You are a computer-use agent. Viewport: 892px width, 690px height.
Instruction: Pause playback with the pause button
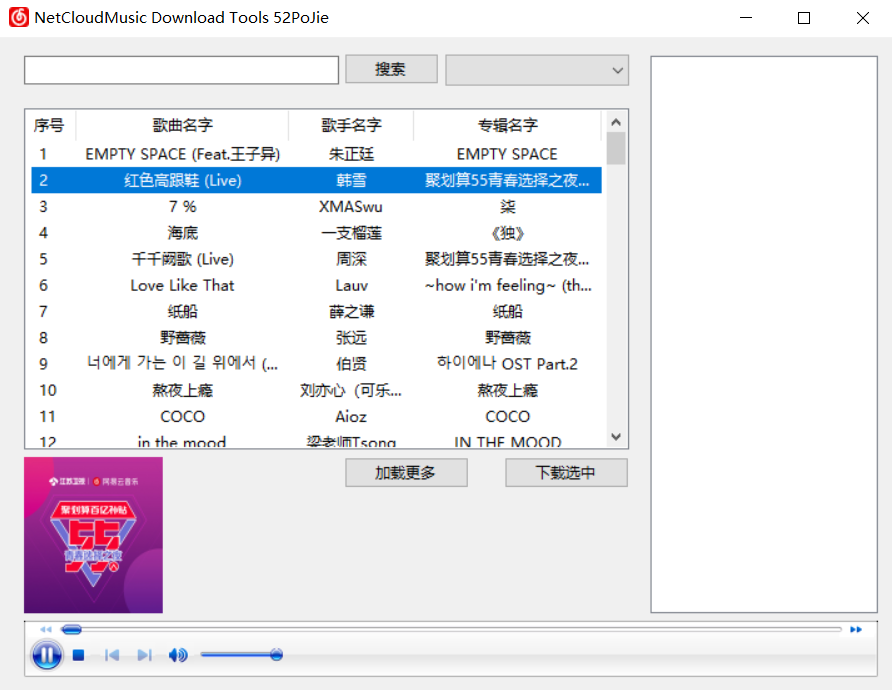click(47, 655)
